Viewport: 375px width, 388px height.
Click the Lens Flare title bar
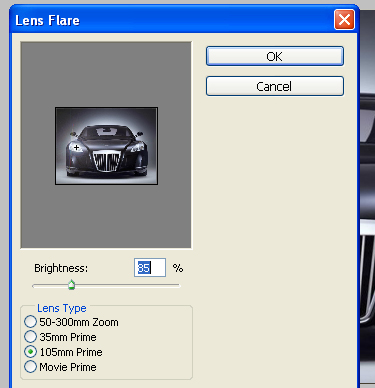tap(173, 20)
